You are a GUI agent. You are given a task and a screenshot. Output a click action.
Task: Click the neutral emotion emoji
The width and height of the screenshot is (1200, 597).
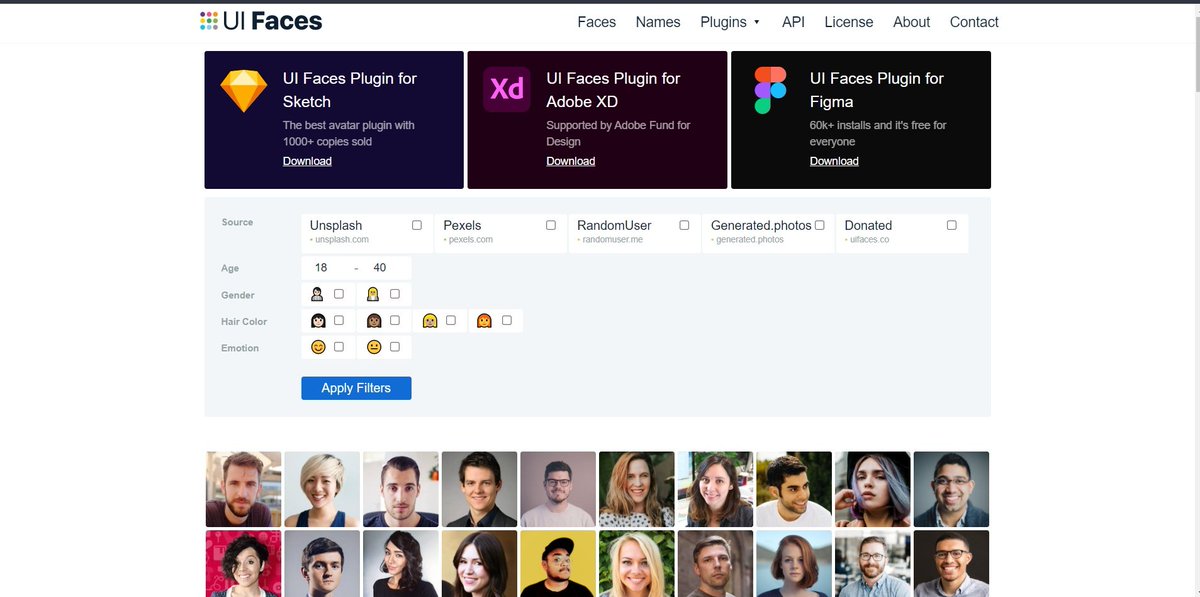click(x=374, y=347)
